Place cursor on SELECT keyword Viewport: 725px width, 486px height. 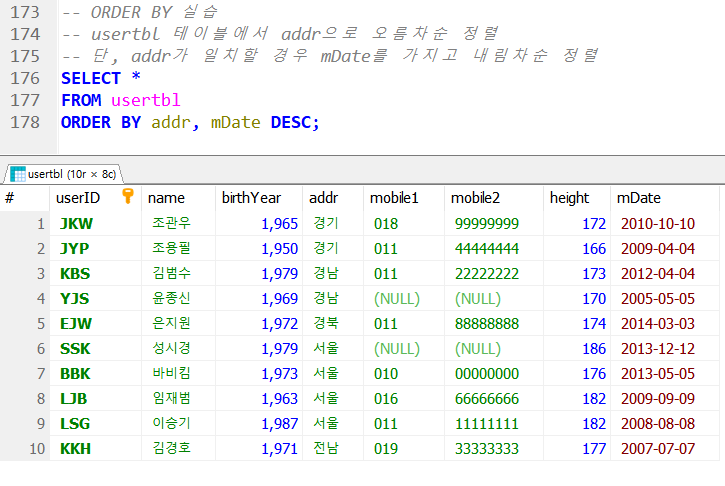91,78
